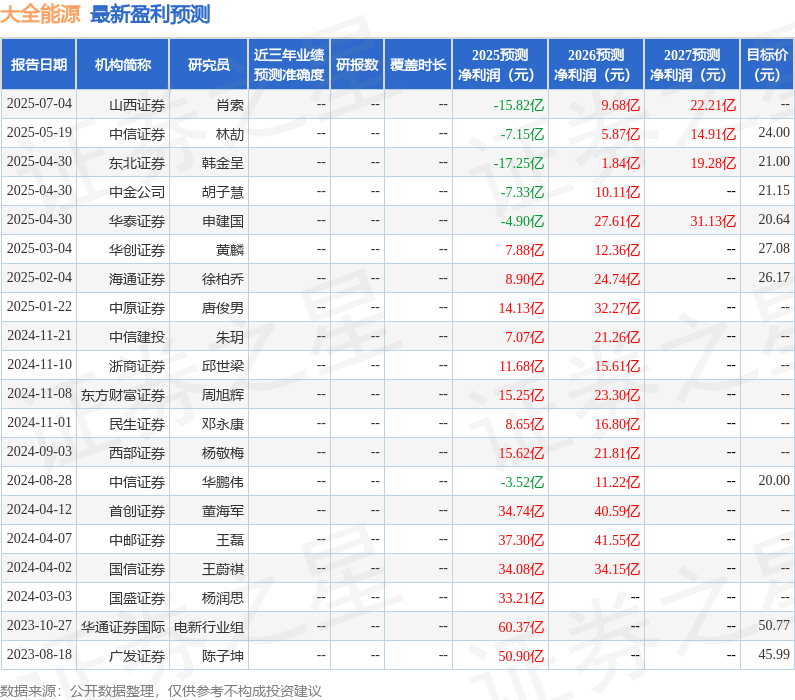
Task: Select the 33.21亿 forecast value
Action: pos(521,598)
